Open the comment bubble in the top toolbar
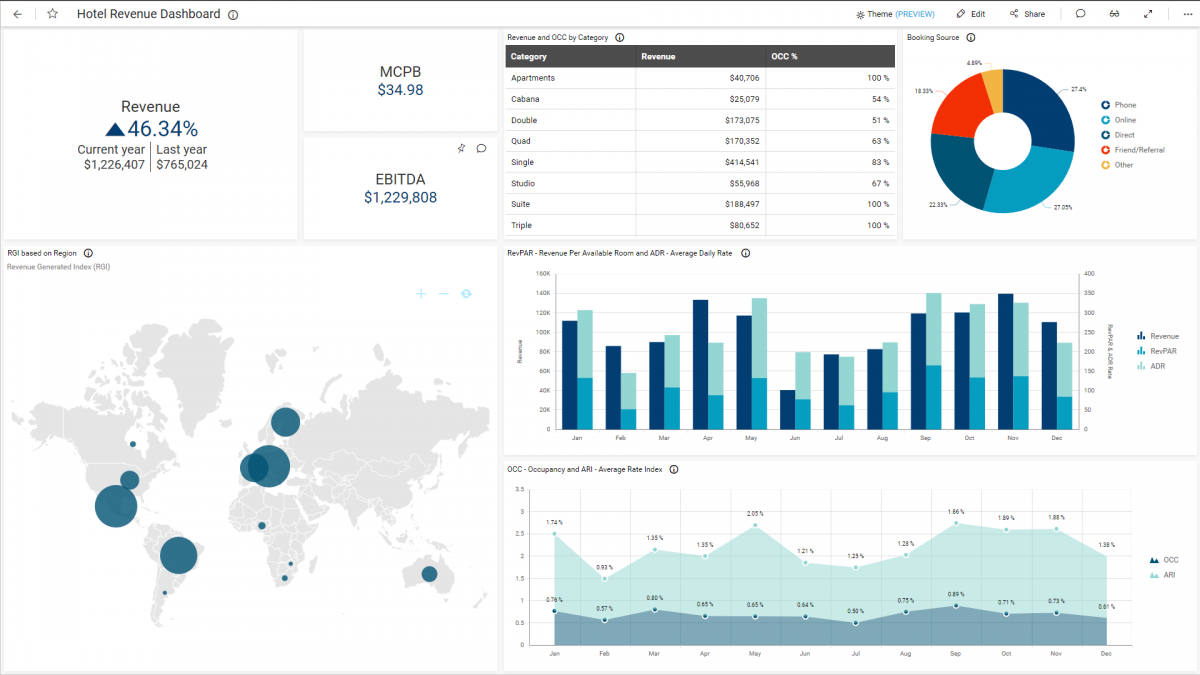The image size is (1200, 675). point(1081,14)
